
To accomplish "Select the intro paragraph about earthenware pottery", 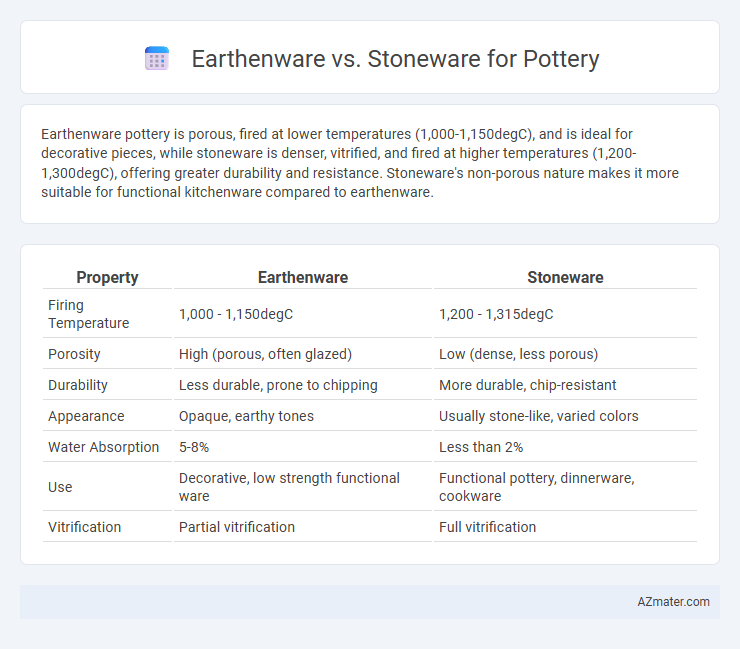I will point(360,163).
